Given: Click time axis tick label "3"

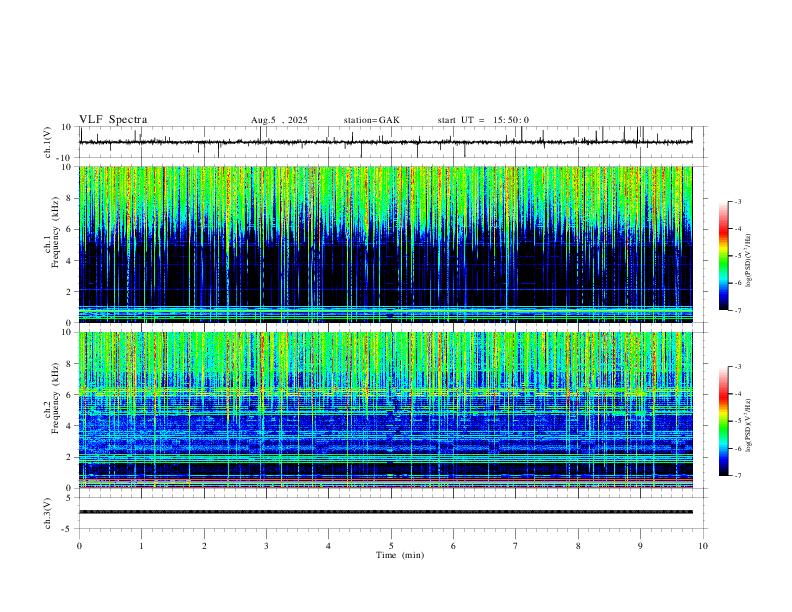Looking at the screenshot, I should (x=266, y=546).
